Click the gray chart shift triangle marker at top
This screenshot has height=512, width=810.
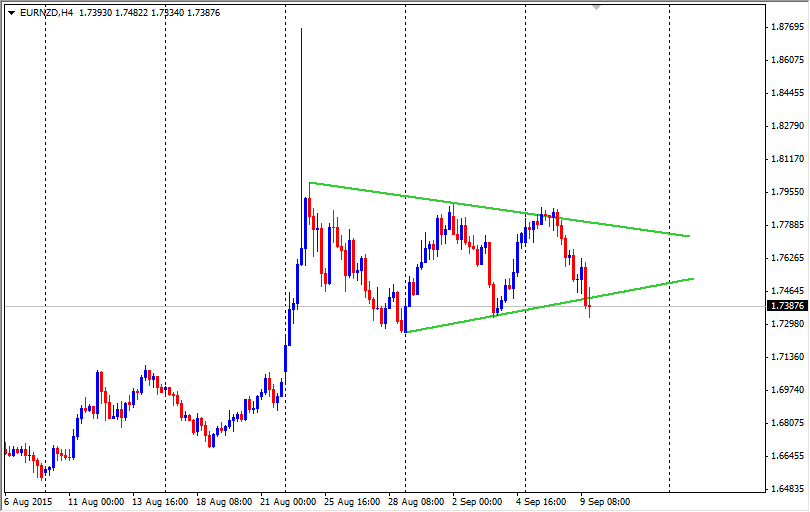click(x=597, y=7)
